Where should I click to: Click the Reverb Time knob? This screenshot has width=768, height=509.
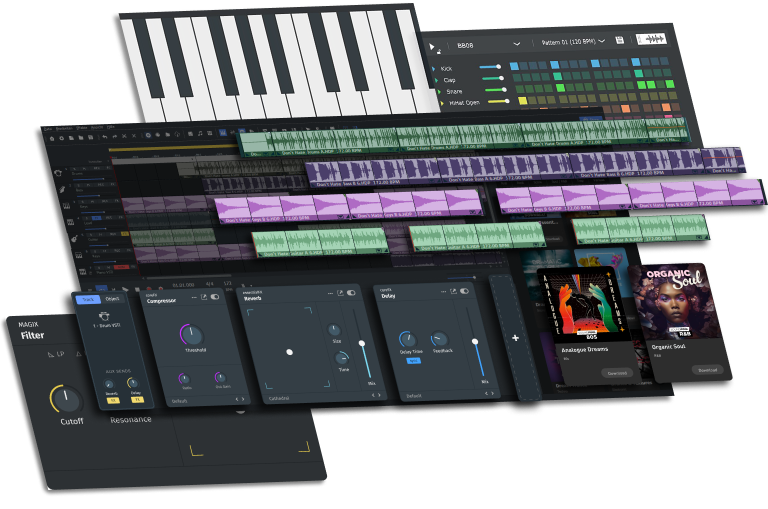[x=342, y=358]
